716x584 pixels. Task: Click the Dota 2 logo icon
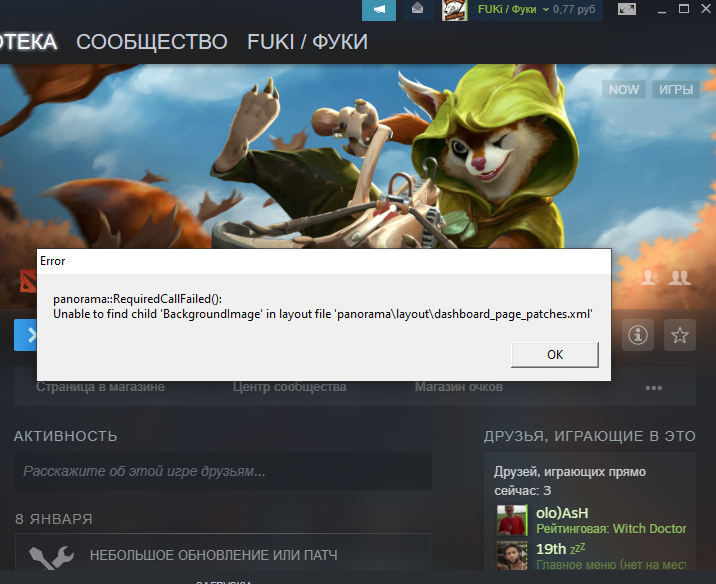[x=28, y=281]
